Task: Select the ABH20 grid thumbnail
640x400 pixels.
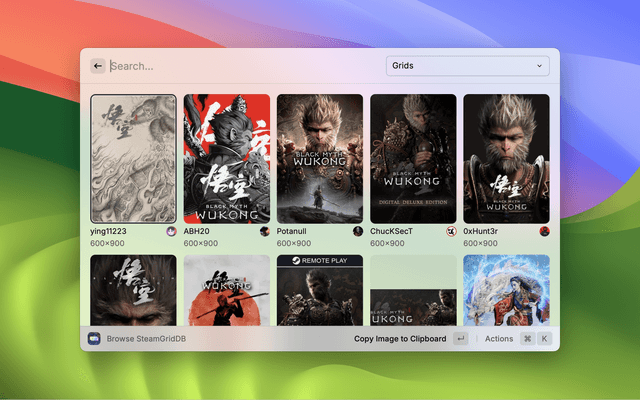Action: tap(227, 159)
